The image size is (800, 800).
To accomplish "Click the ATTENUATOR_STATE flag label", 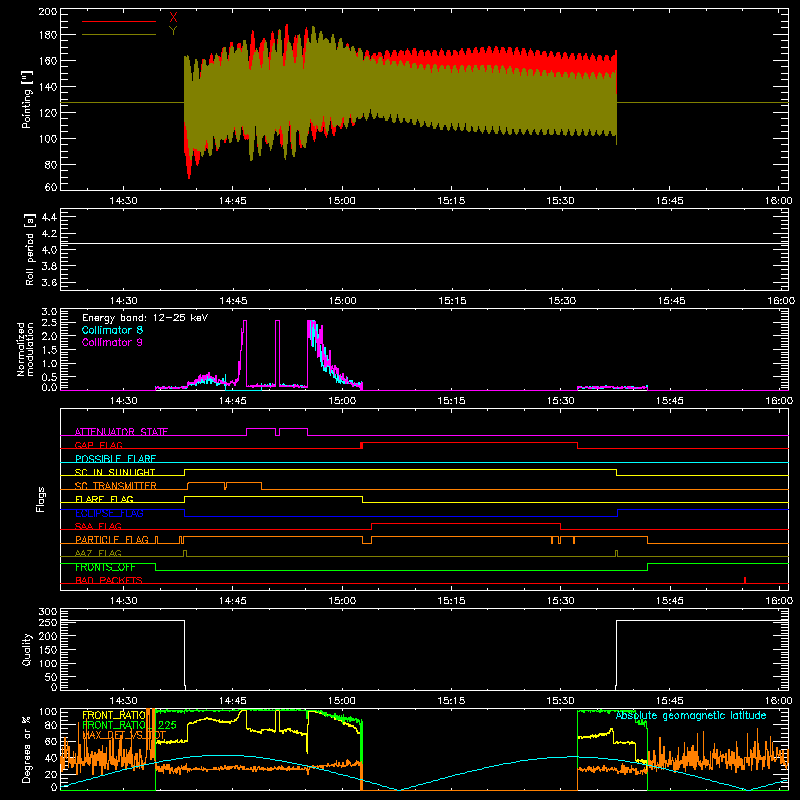I will click(121, 432).
